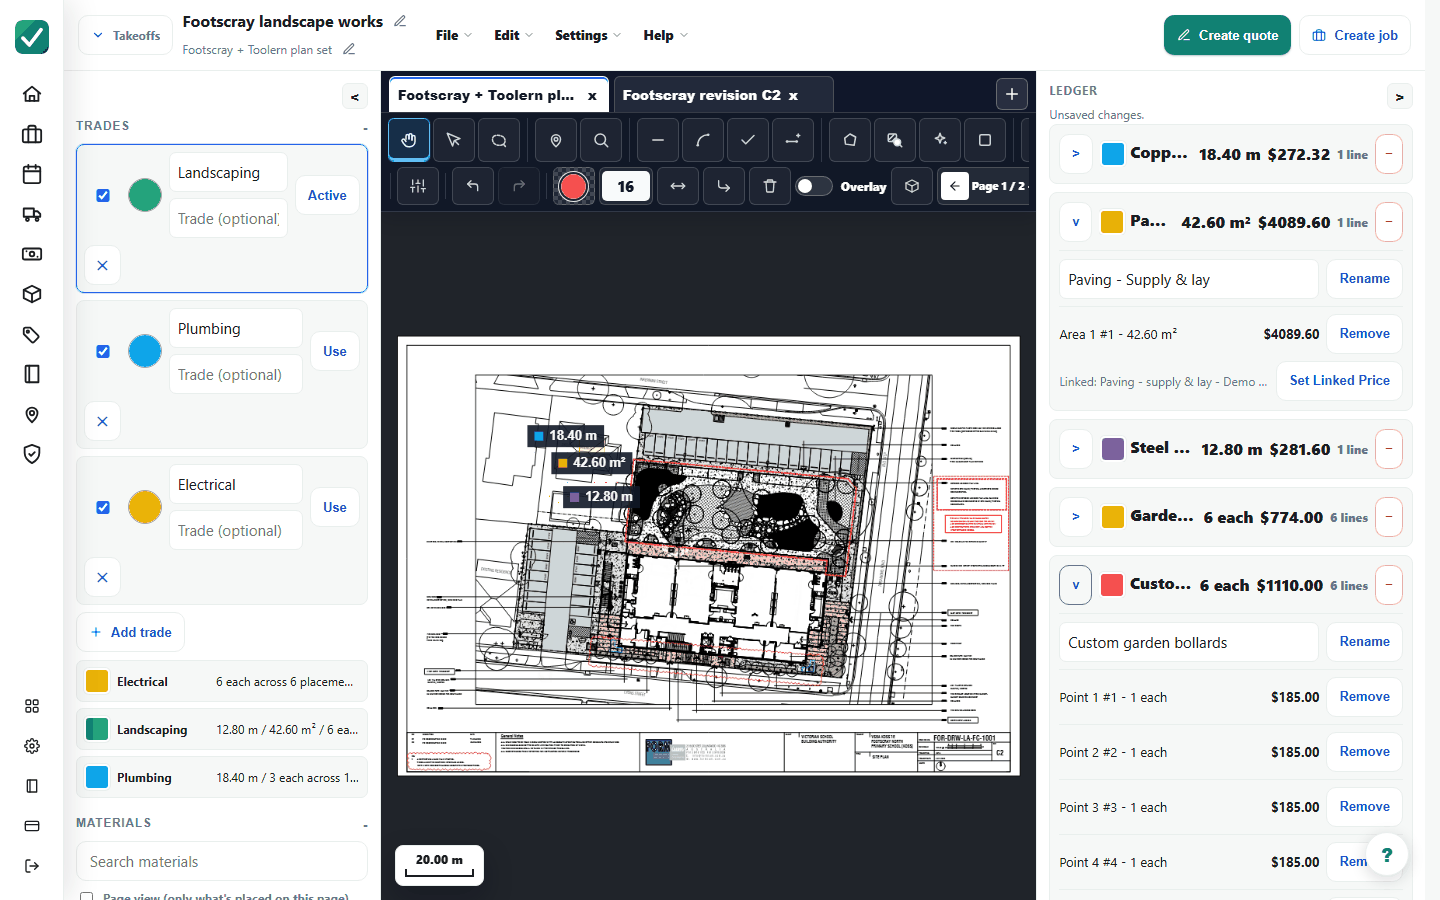This screenshot has height=900, width=1440.
Task: Click the horizontal double-arrow scale icon
Action: coord(678,186)
